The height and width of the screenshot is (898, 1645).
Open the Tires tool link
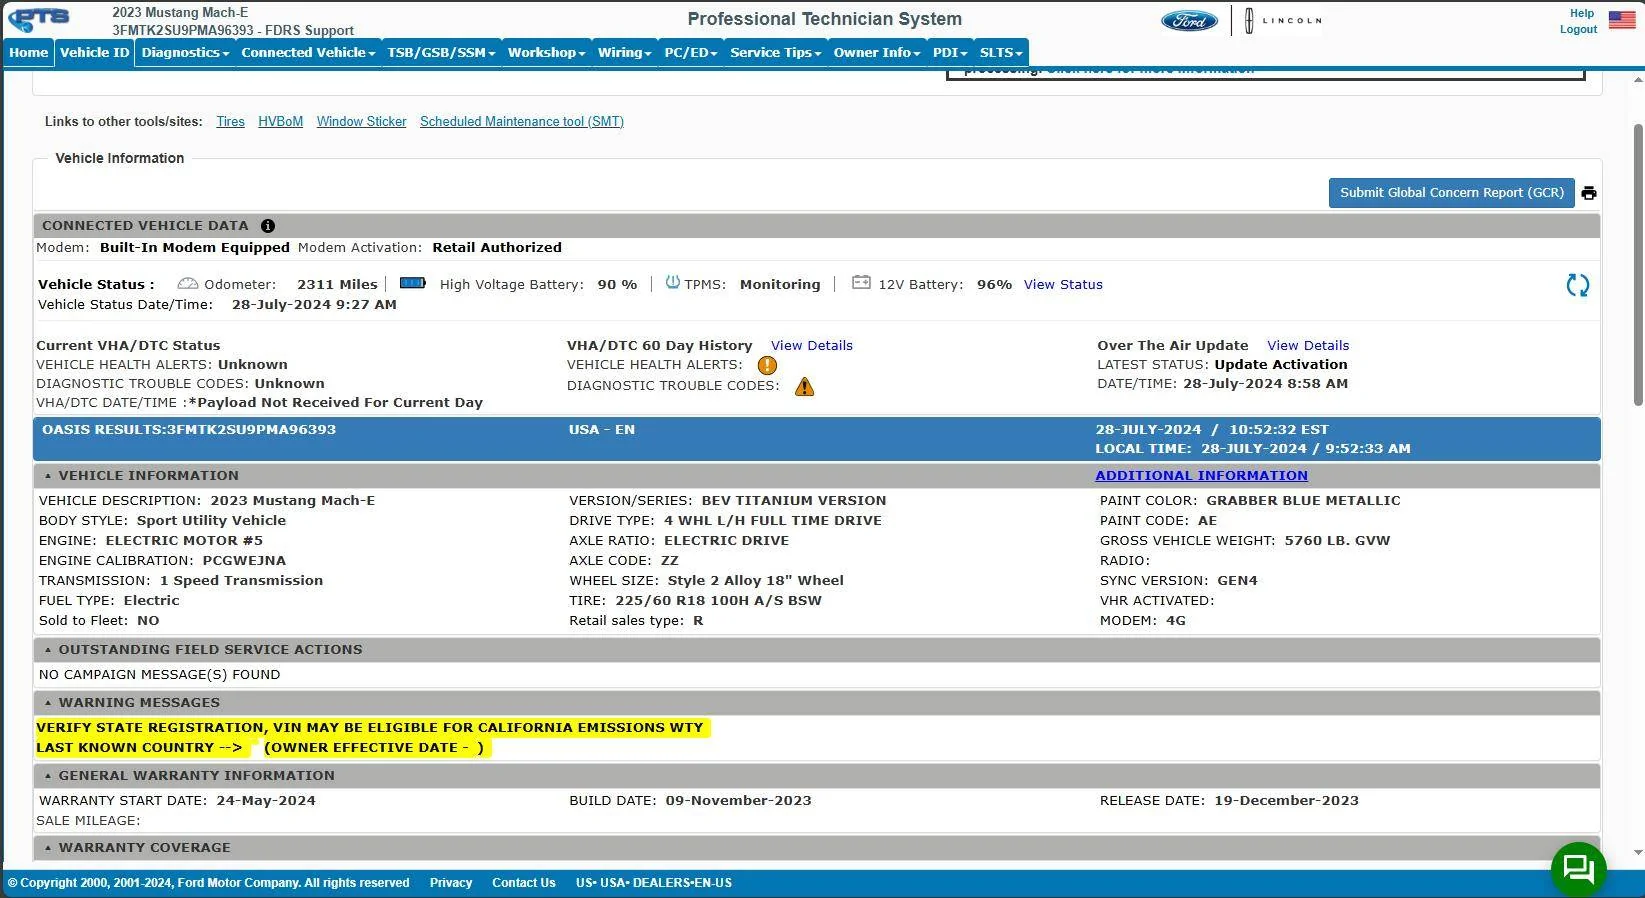[230, 122]
